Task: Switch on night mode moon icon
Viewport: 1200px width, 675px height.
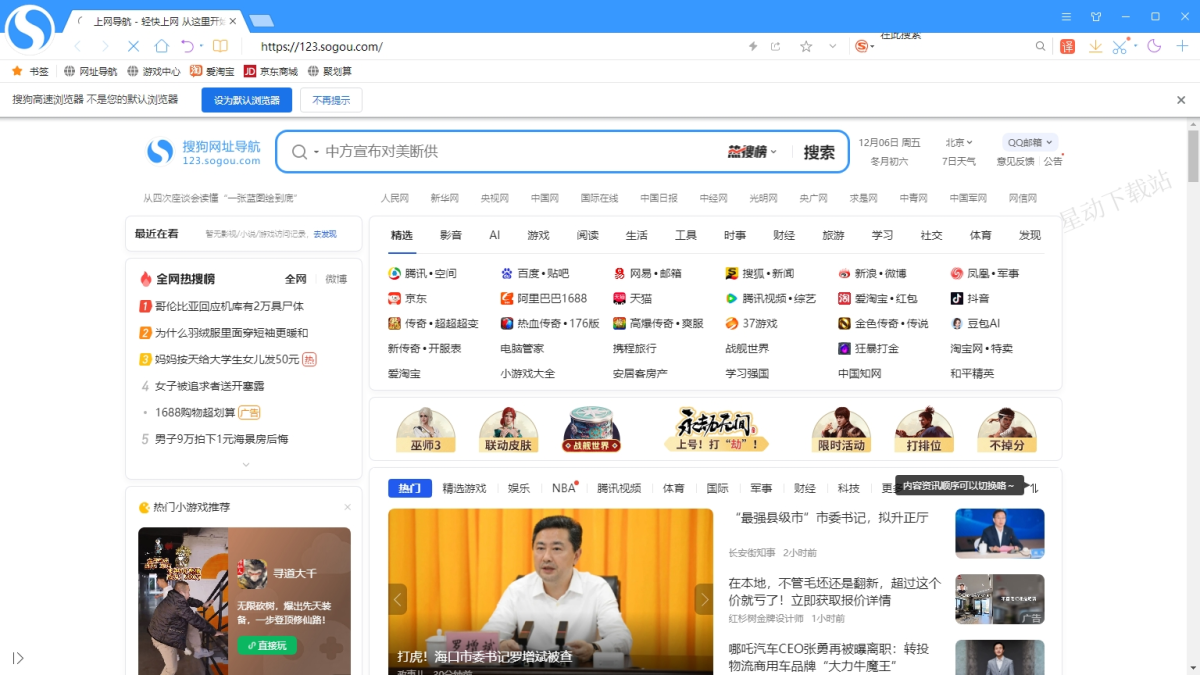Action: (x=1154, y=46)
